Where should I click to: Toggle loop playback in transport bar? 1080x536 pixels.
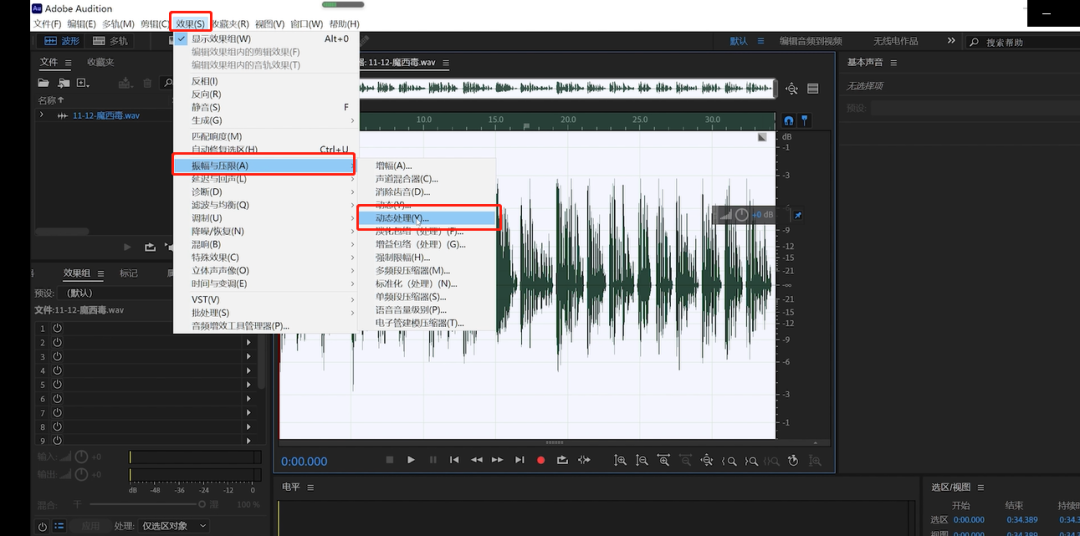pyautogui.click(x=562, y=460)
